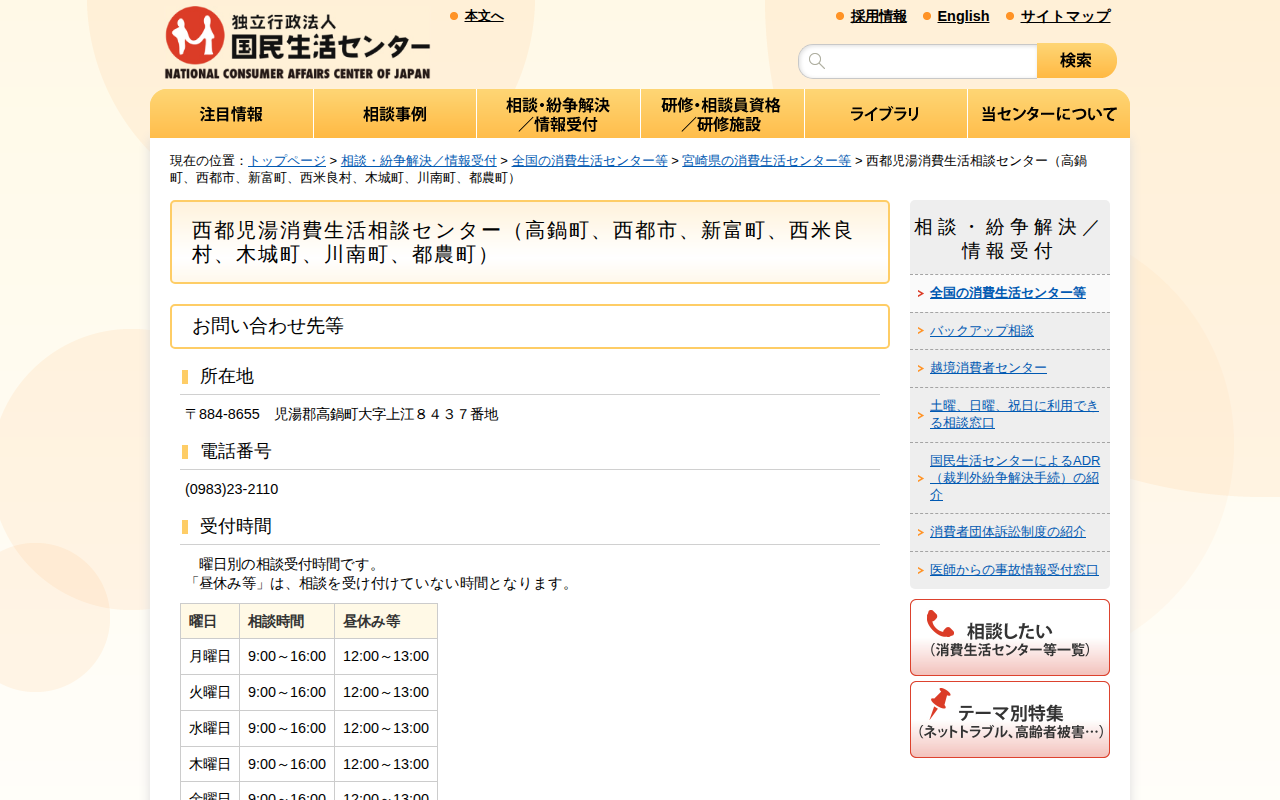Click the arrow marker next to バックアップ相談
This screenshot has width=1280, height=800.
point(919,330)
